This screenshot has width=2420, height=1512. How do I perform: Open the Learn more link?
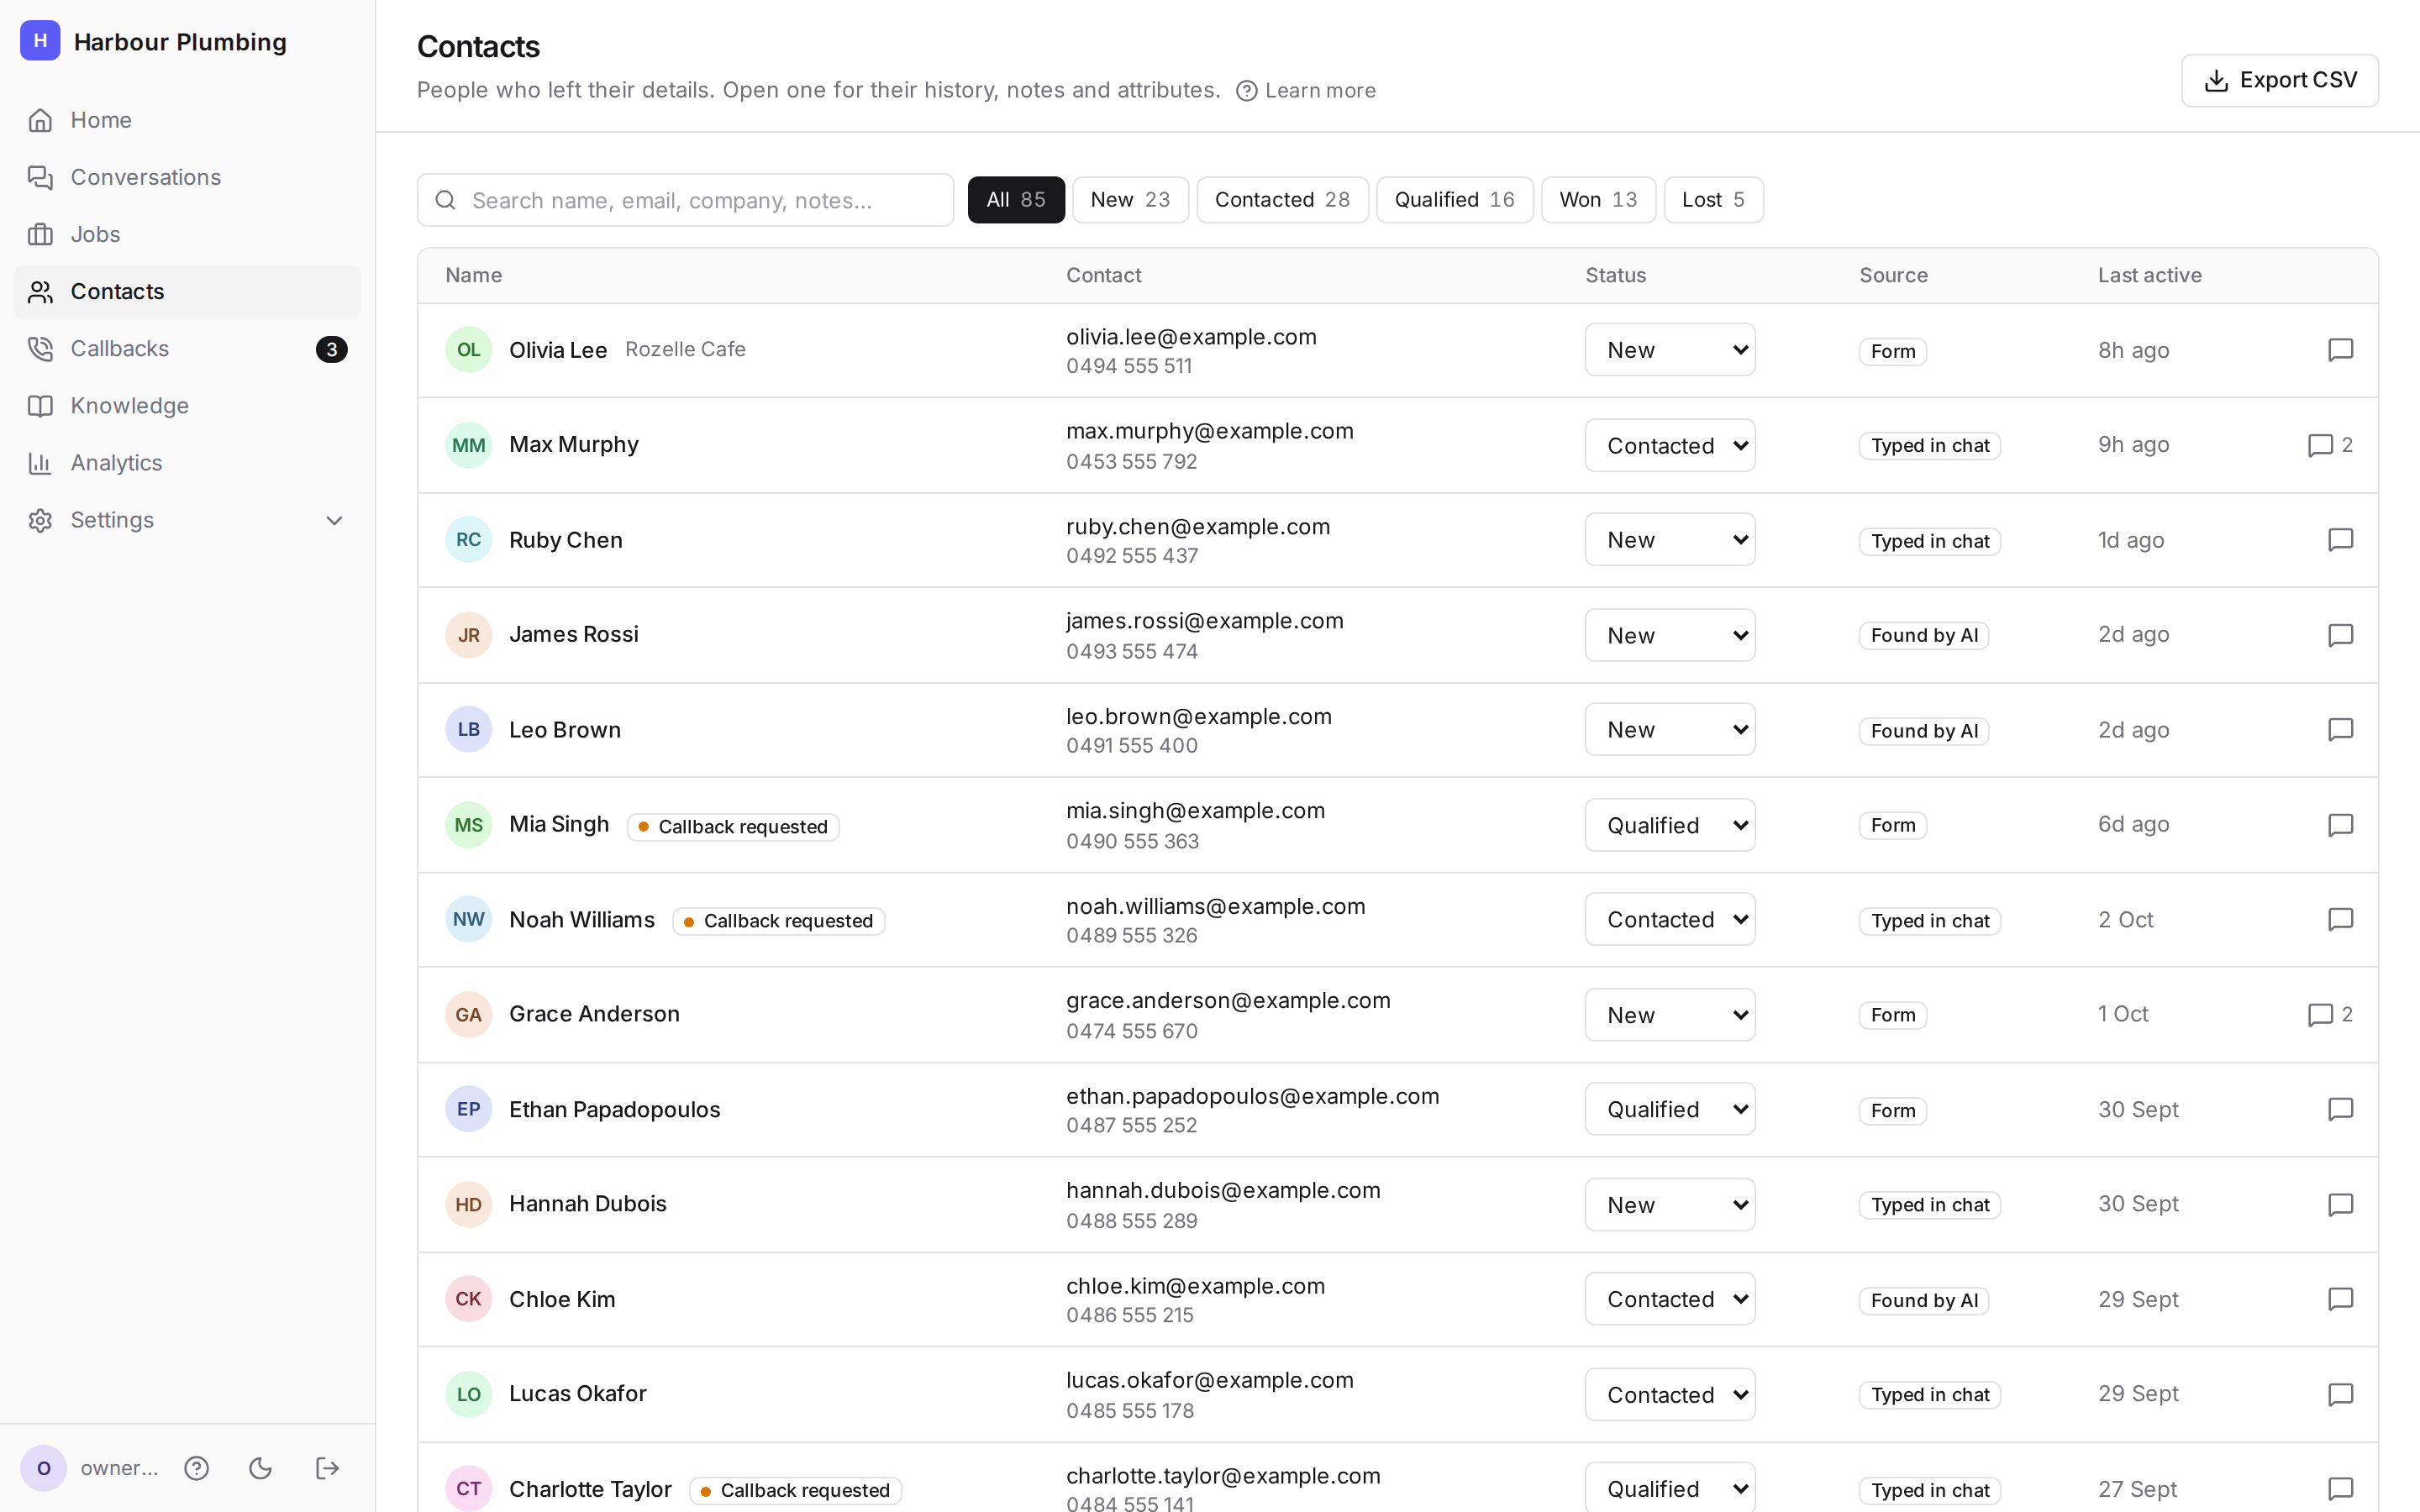tap(1306, 91)
